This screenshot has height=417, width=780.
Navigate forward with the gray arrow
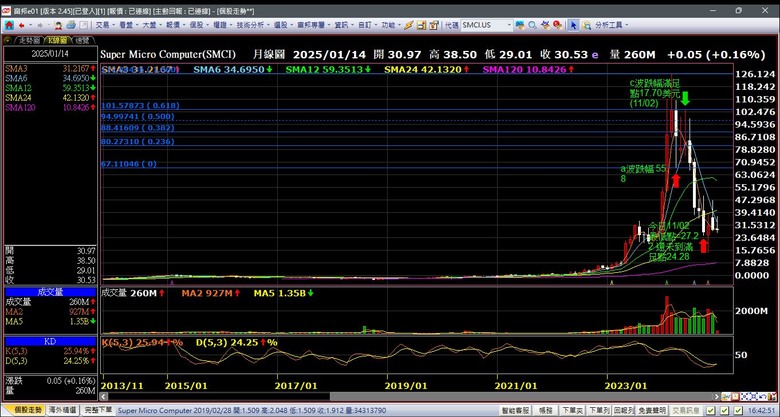click(x=40, y=25)
